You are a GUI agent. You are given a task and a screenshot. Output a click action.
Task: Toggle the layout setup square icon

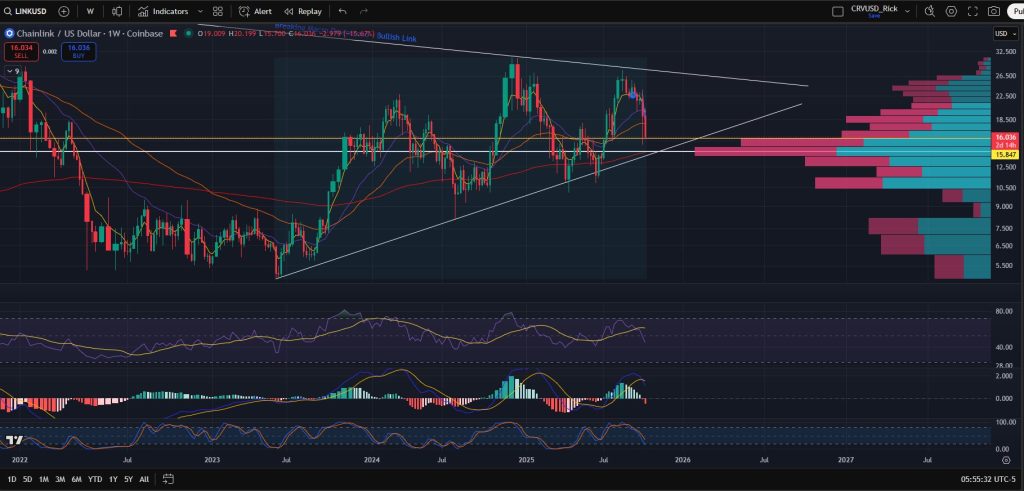[838, 11]
